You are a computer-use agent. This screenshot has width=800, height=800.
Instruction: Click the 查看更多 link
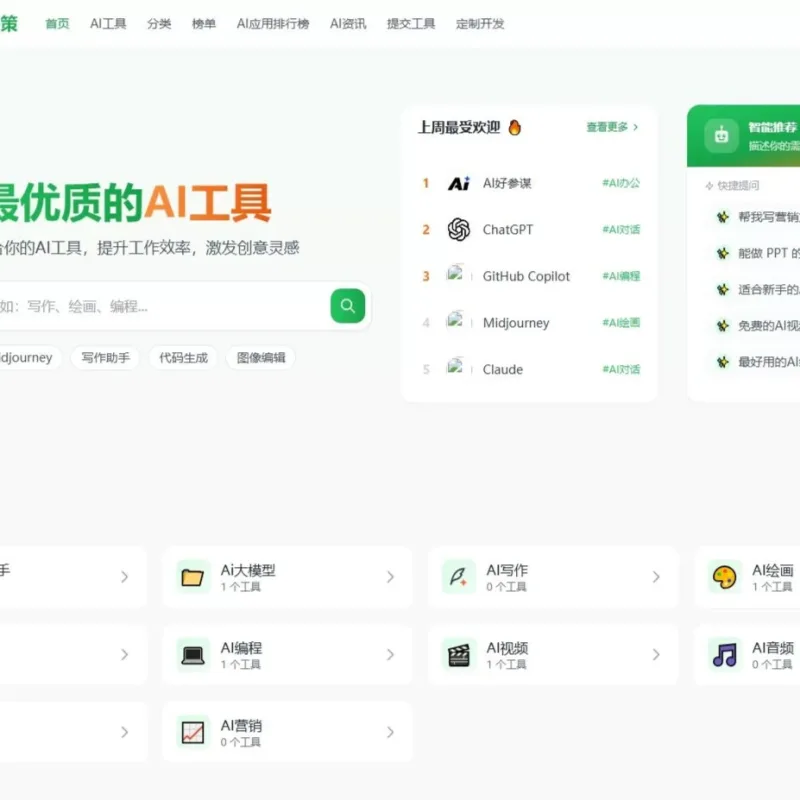click(607, 127)
